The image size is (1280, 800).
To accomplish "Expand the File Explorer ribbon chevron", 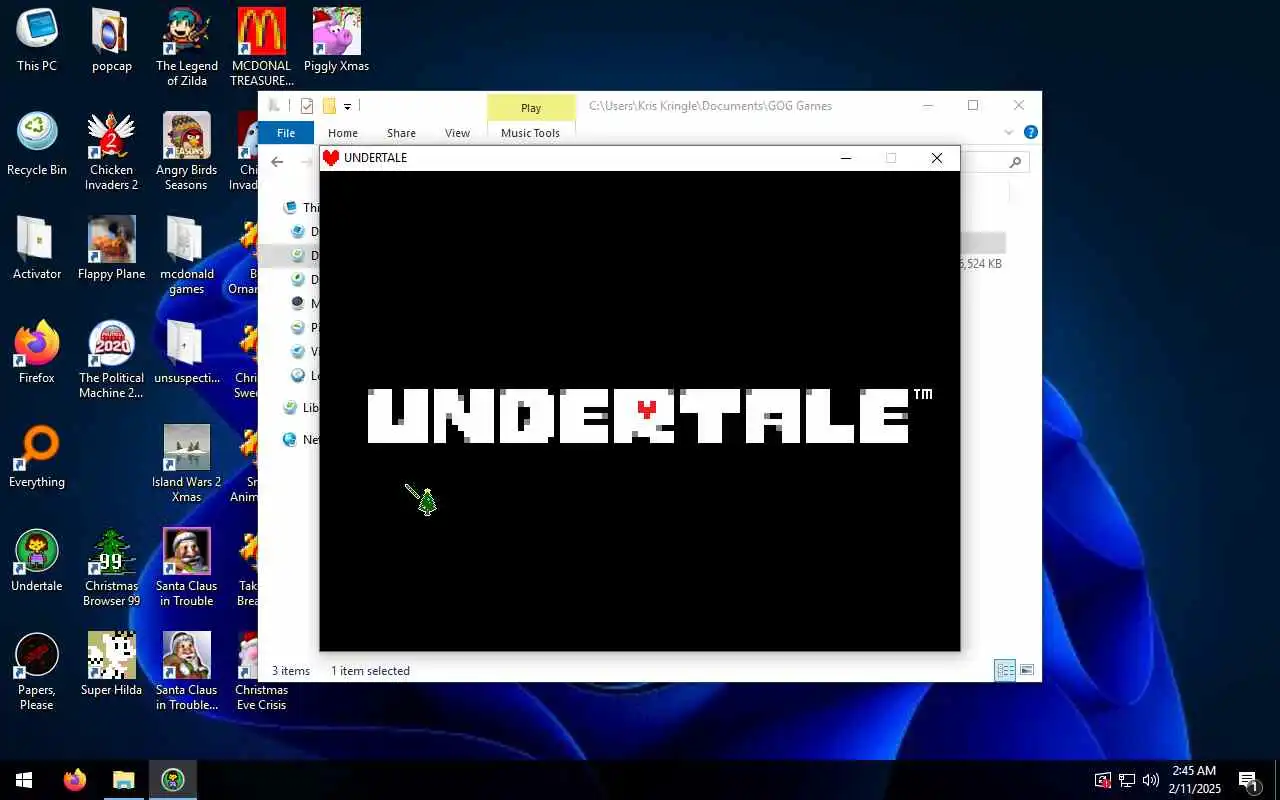I will 1009,133.
